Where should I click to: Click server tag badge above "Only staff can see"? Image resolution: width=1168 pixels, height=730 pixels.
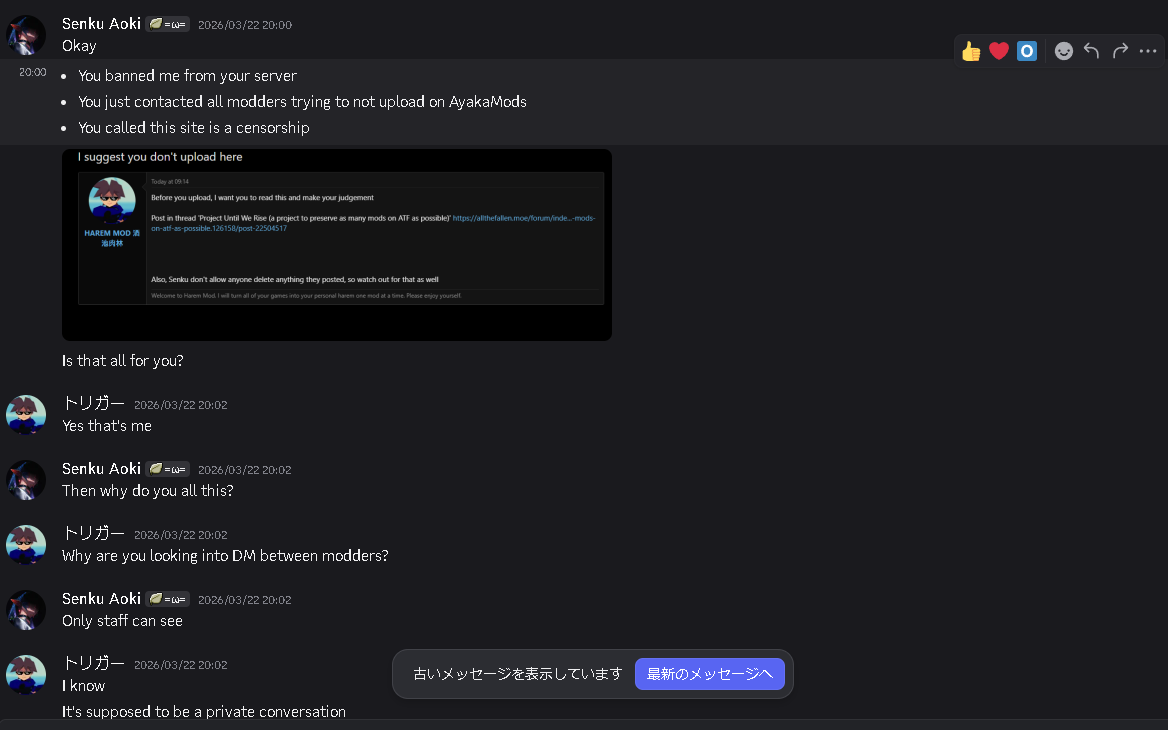[x=167, y=599]
